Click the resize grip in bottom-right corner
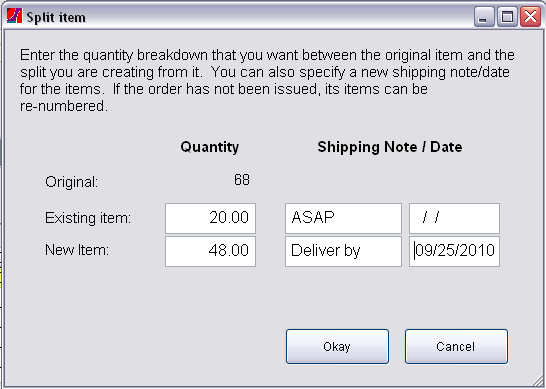This screenshot has width=546, height=389. click(x=538, y=381)
